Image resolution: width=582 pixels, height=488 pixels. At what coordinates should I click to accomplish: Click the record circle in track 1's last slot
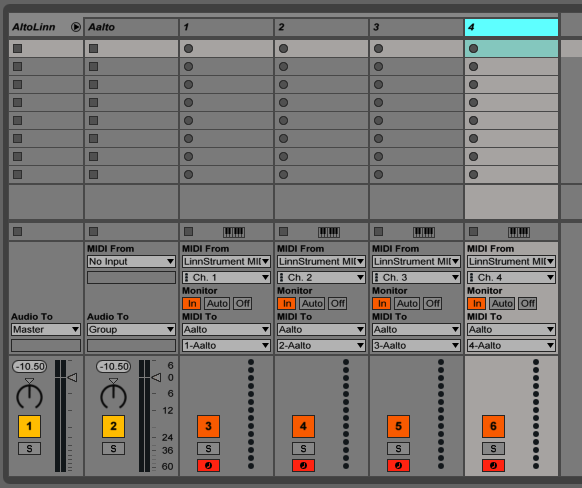point(189,174)
